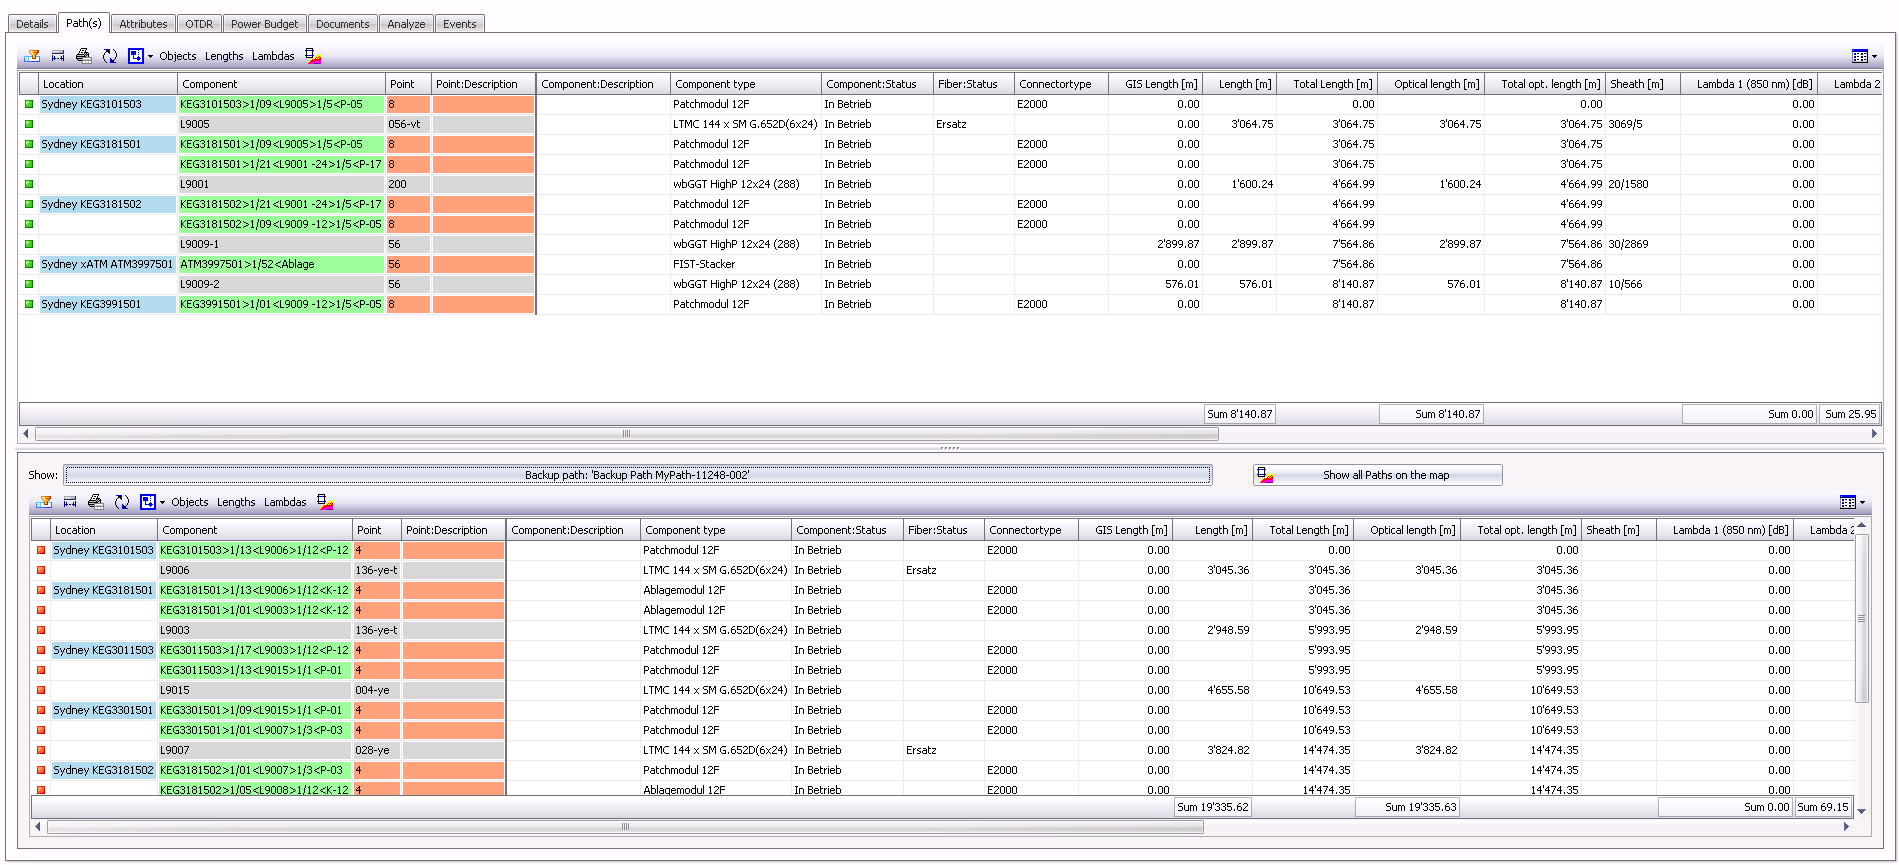This screenshot has width=1899, height=865.
Task: Click the filter icon in backup path toolbar
Action: pyautogui.click(x=44, y=502)
